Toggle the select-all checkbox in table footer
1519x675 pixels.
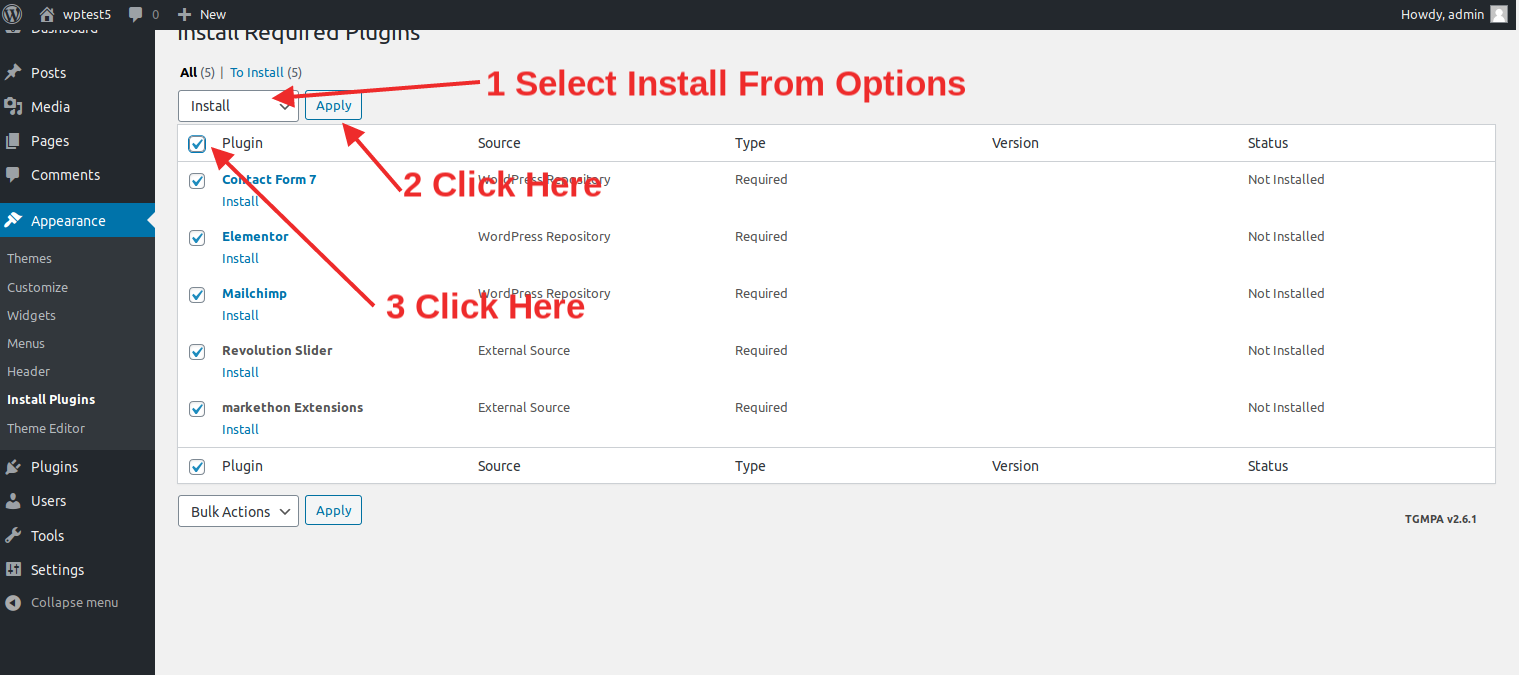coord(197,467)
